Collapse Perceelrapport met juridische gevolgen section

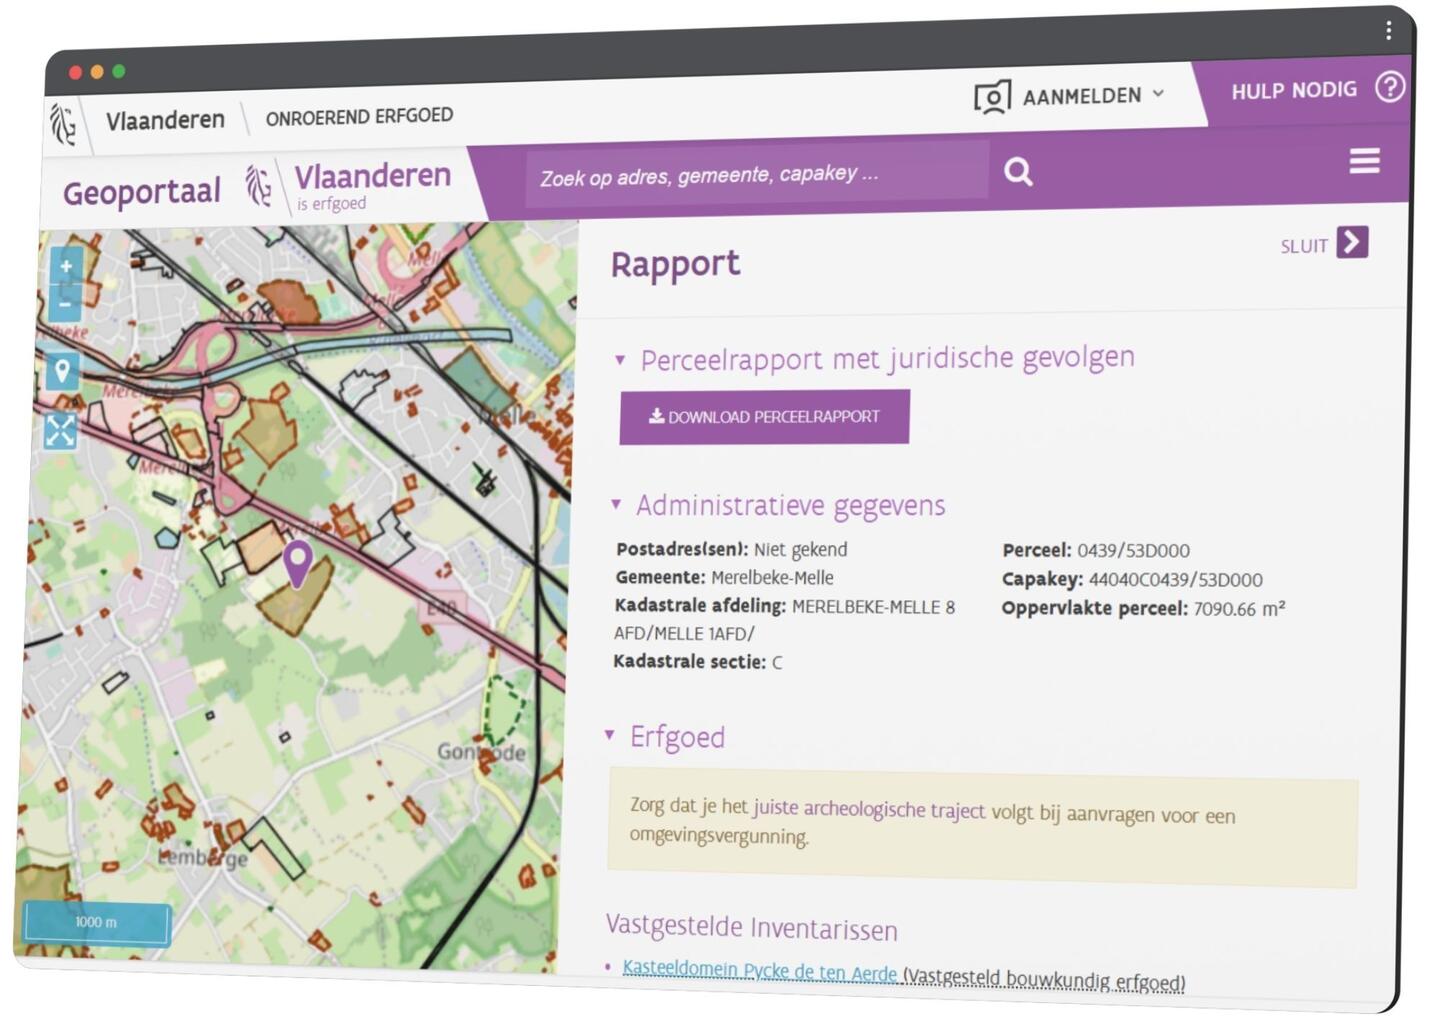pos(620,360)
